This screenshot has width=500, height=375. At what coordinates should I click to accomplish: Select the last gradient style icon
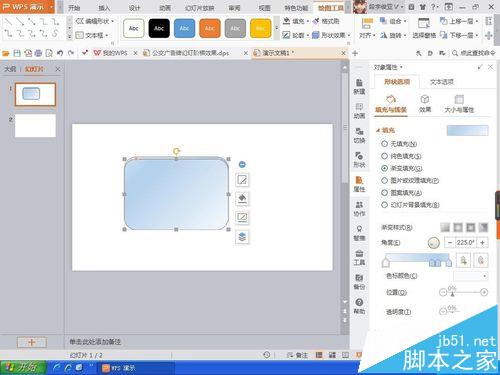pos(483,227)
